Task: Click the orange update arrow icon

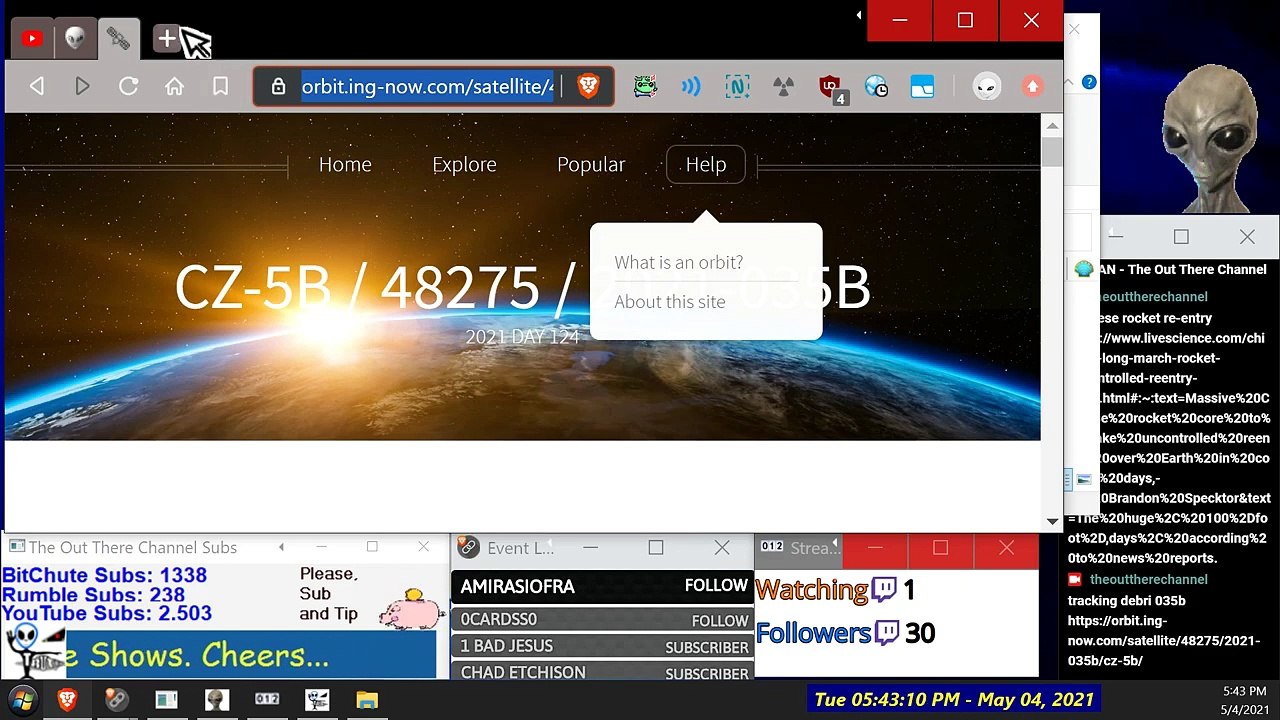Action: 1033,87
